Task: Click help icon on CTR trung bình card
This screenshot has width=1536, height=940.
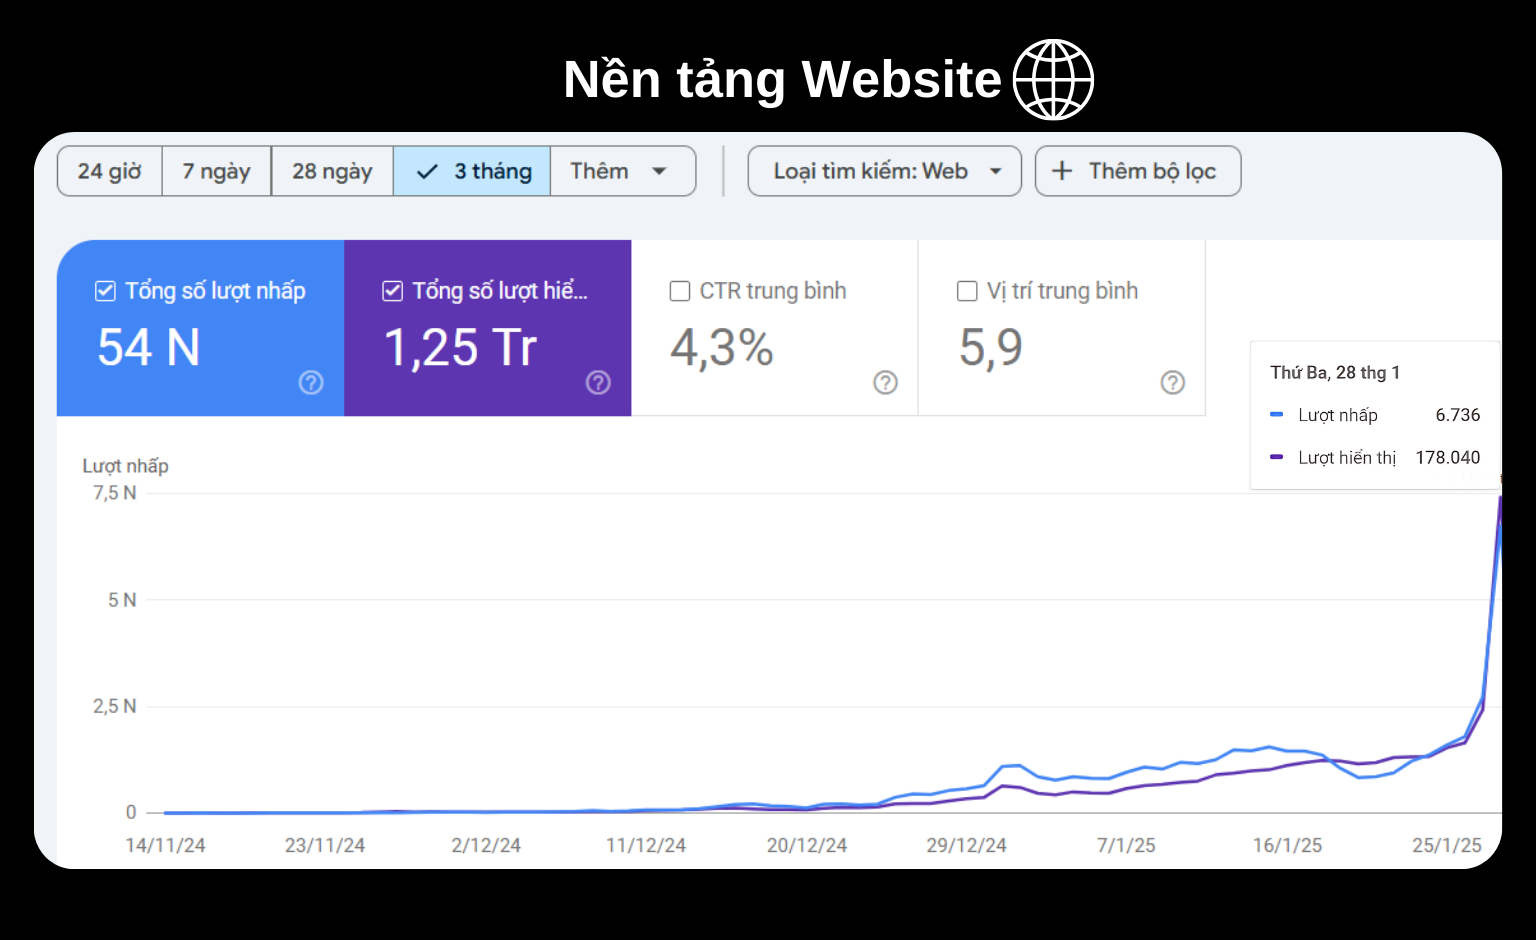Action: 885,382
